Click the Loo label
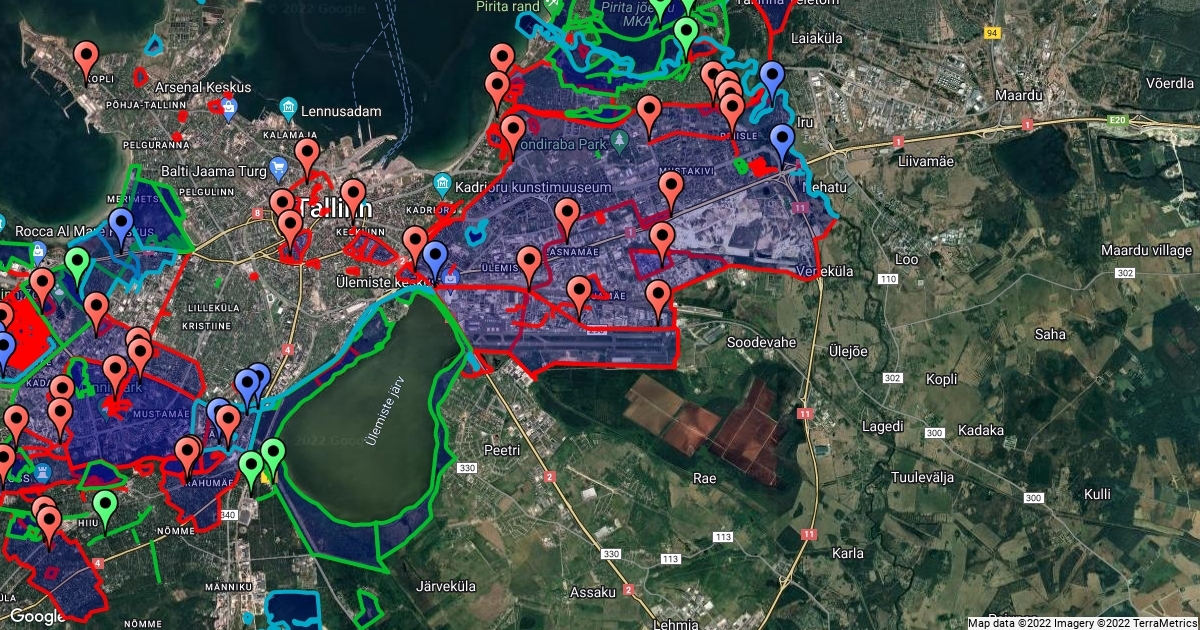Image resolution: width=1200 pixels, height=630 pixels. [x=906, y=258]
